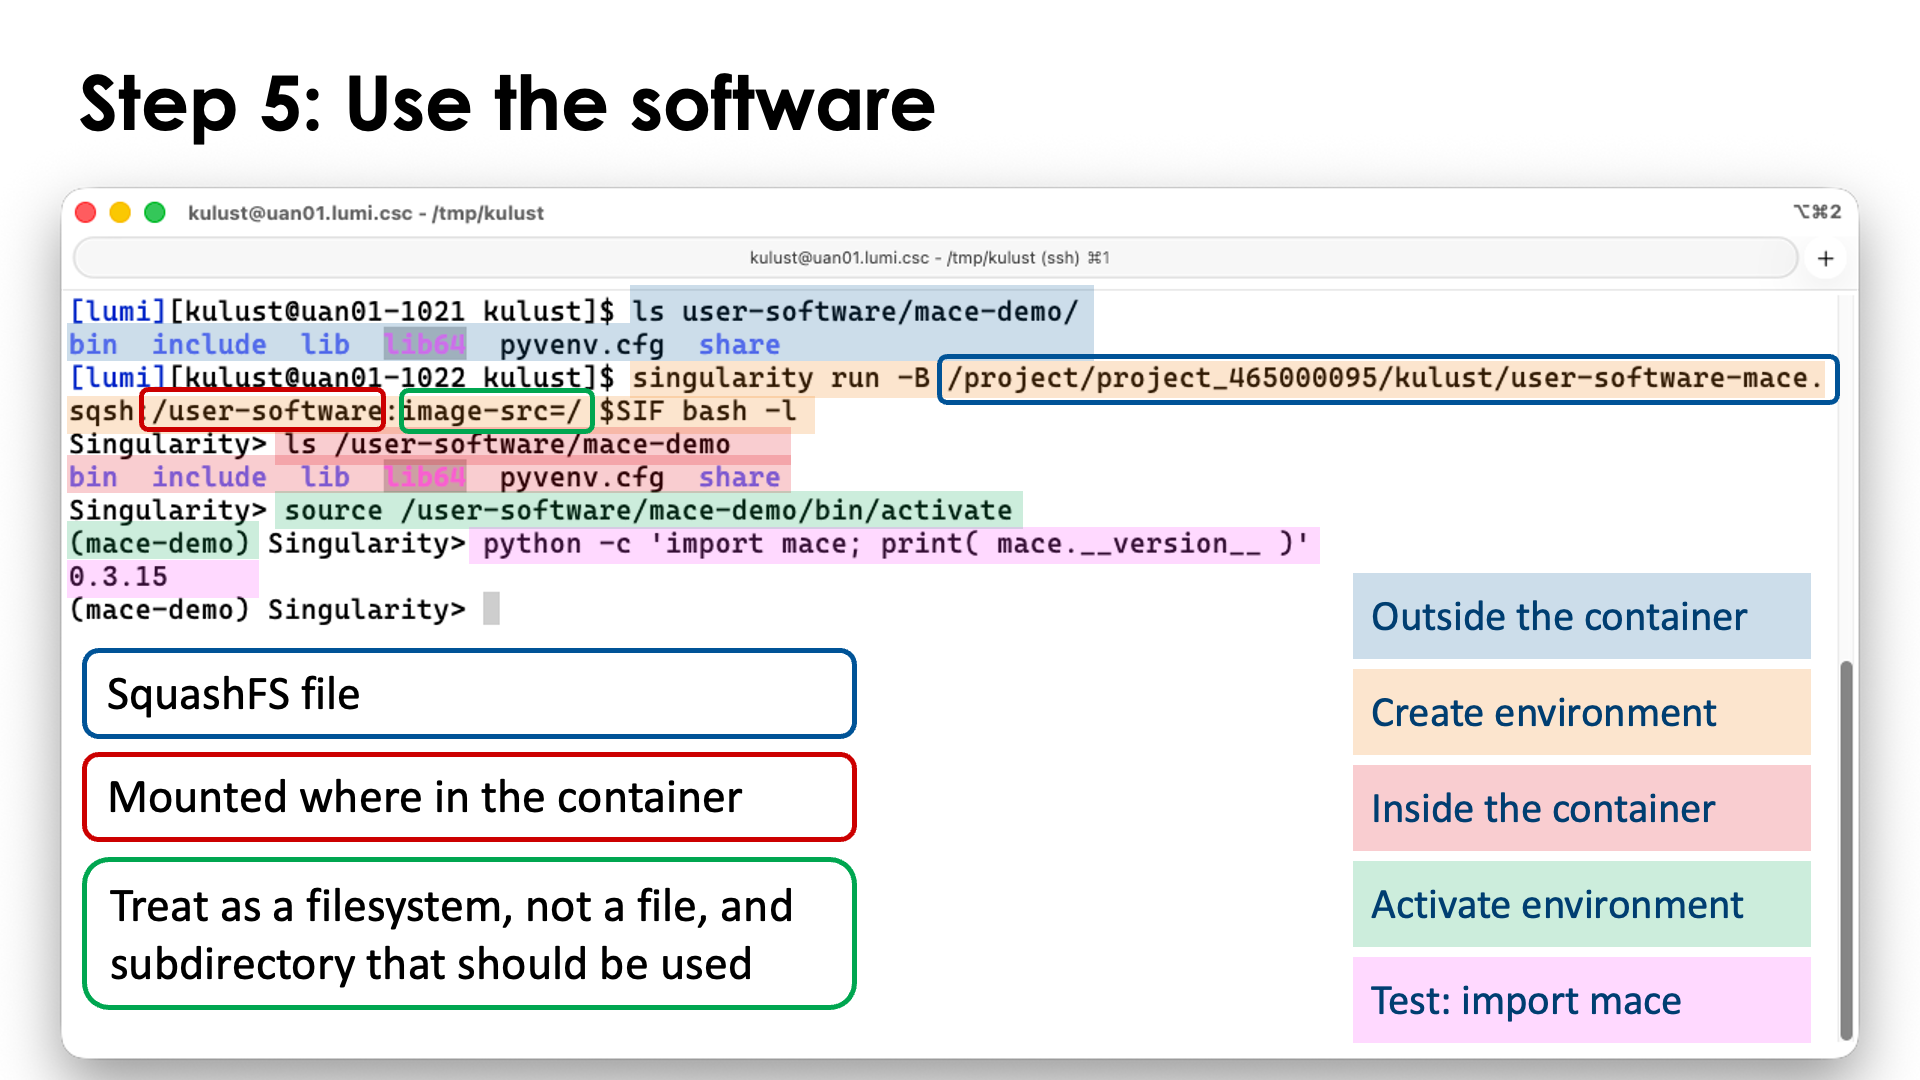This screenshot has width=1920, height=1080.
Task: Toggle full screen with the green traffic light
Action: coord(156,212)
